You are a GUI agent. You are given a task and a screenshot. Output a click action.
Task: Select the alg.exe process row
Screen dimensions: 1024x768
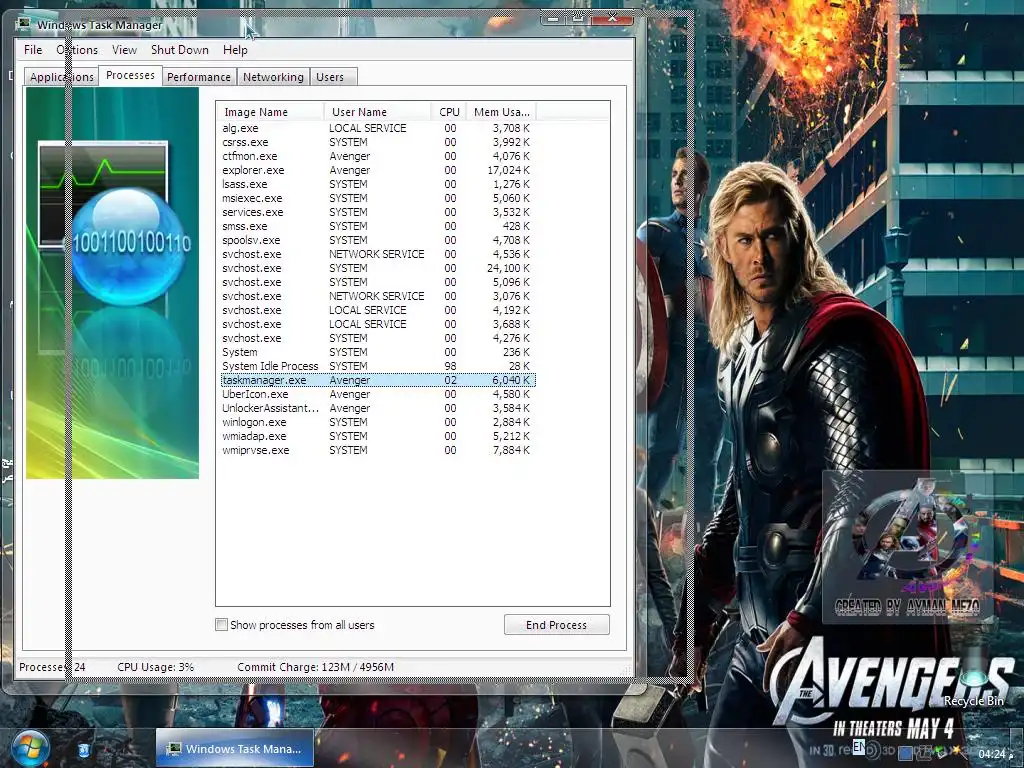point(377,128)
